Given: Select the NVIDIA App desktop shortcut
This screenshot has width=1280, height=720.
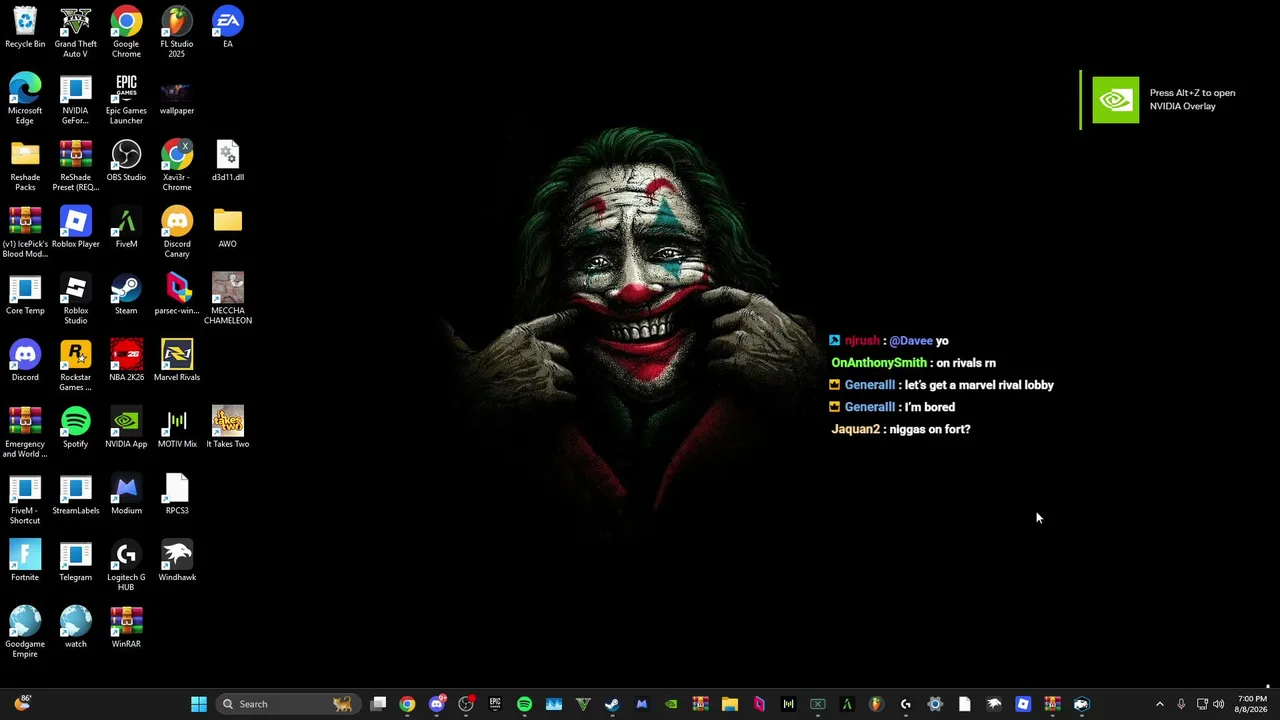Looking at the screenshot, I should pyautogui.click(x=126, y=428).
